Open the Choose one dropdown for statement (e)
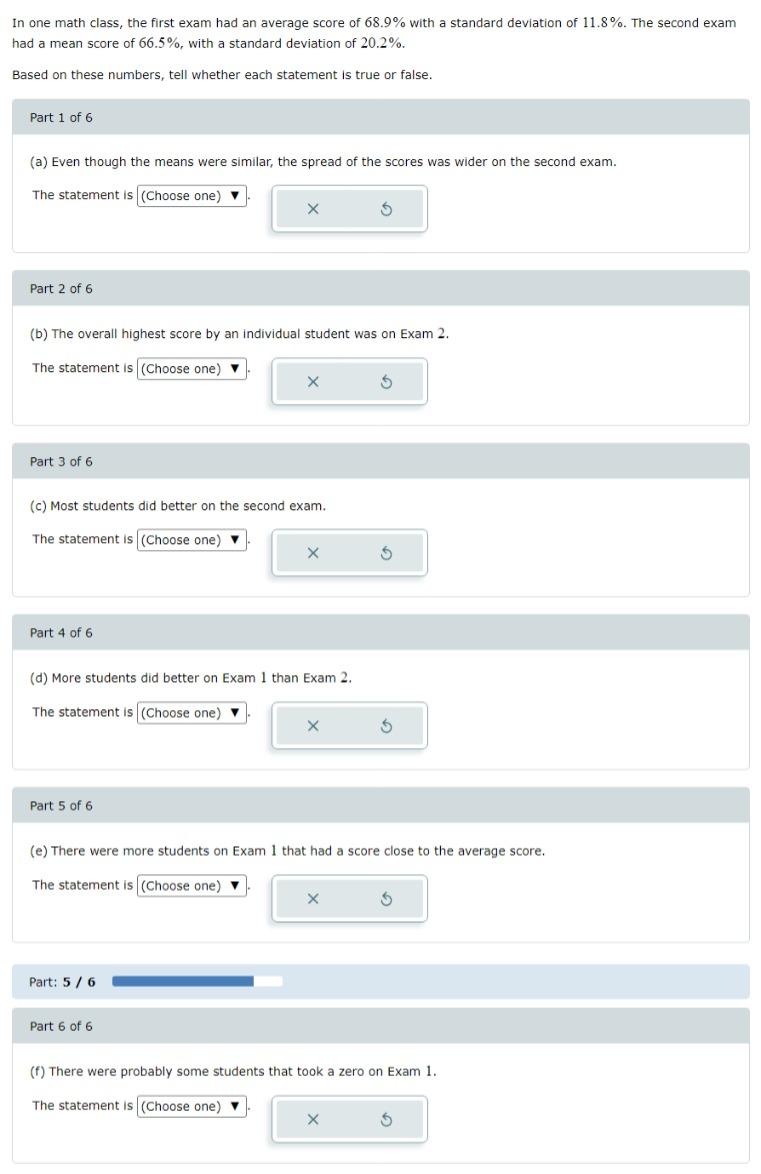761x1174 pixels. pyautogui.click(x=190, y=885)
